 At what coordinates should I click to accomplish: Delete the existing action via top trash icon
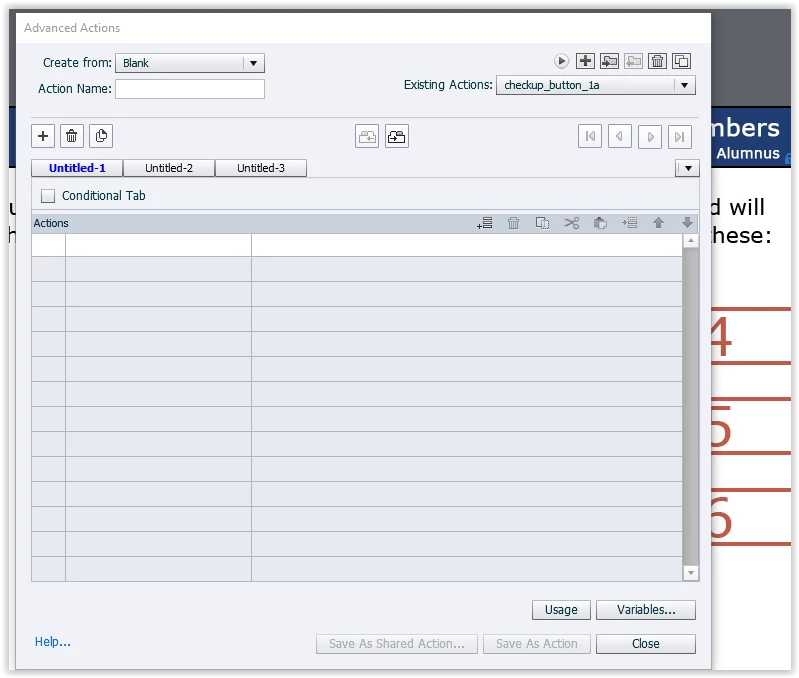tap(657, 61)
